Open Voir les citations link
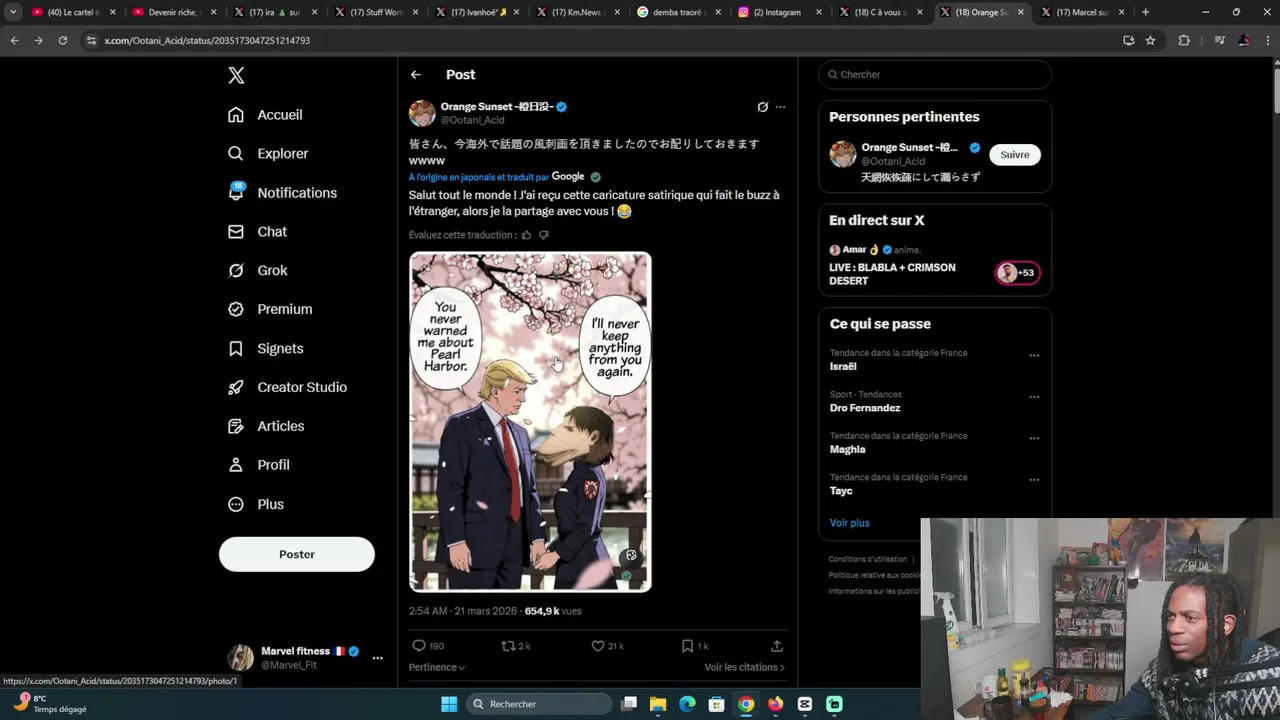The image size is (1280, 720). click(x=744, y=667)
